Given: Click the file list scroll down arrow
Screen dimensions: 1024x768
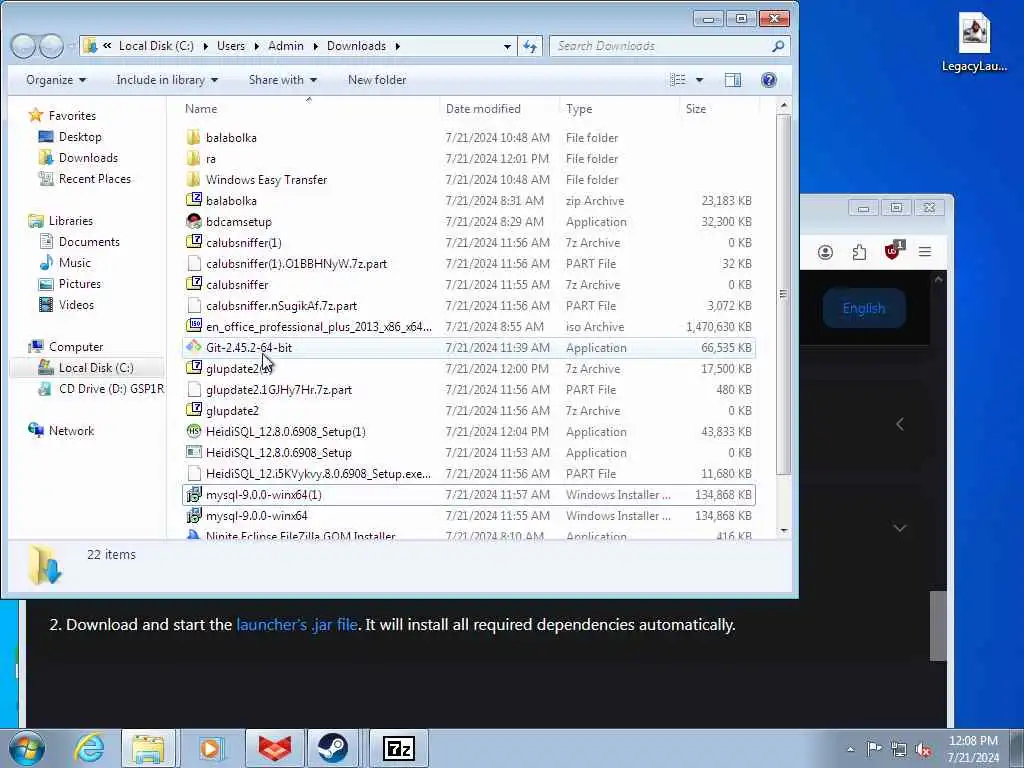Looking at the screenshot, I should (x=784, y=531).
